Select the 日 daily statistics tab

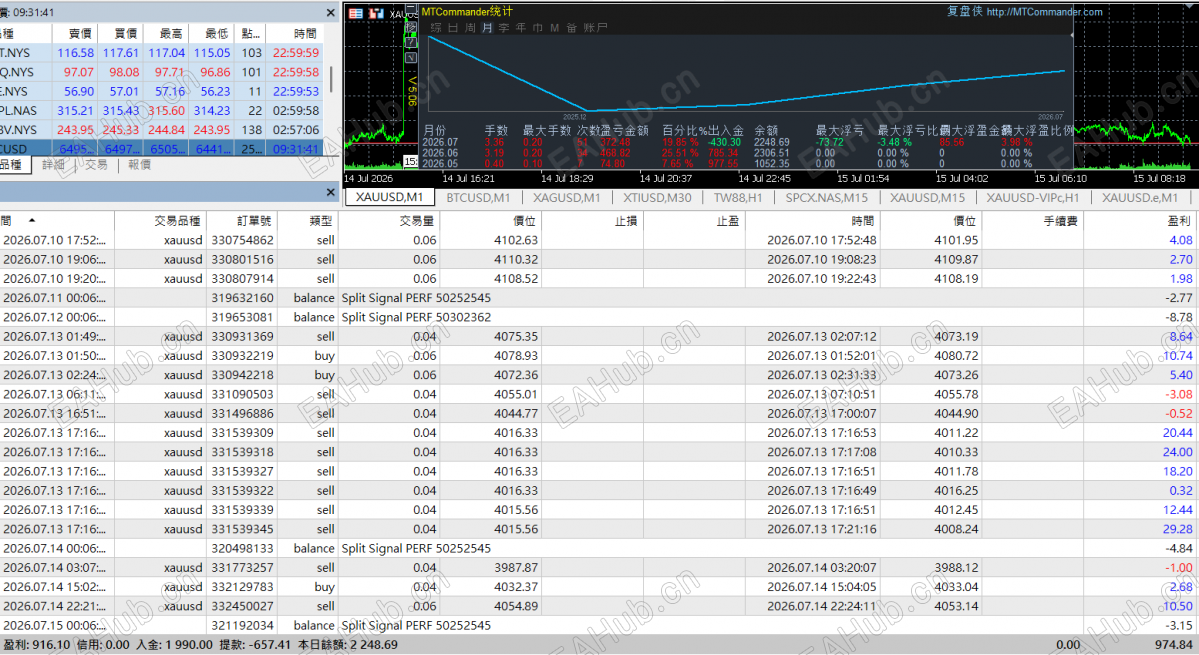pyautogui.click(x=453, y=28)
